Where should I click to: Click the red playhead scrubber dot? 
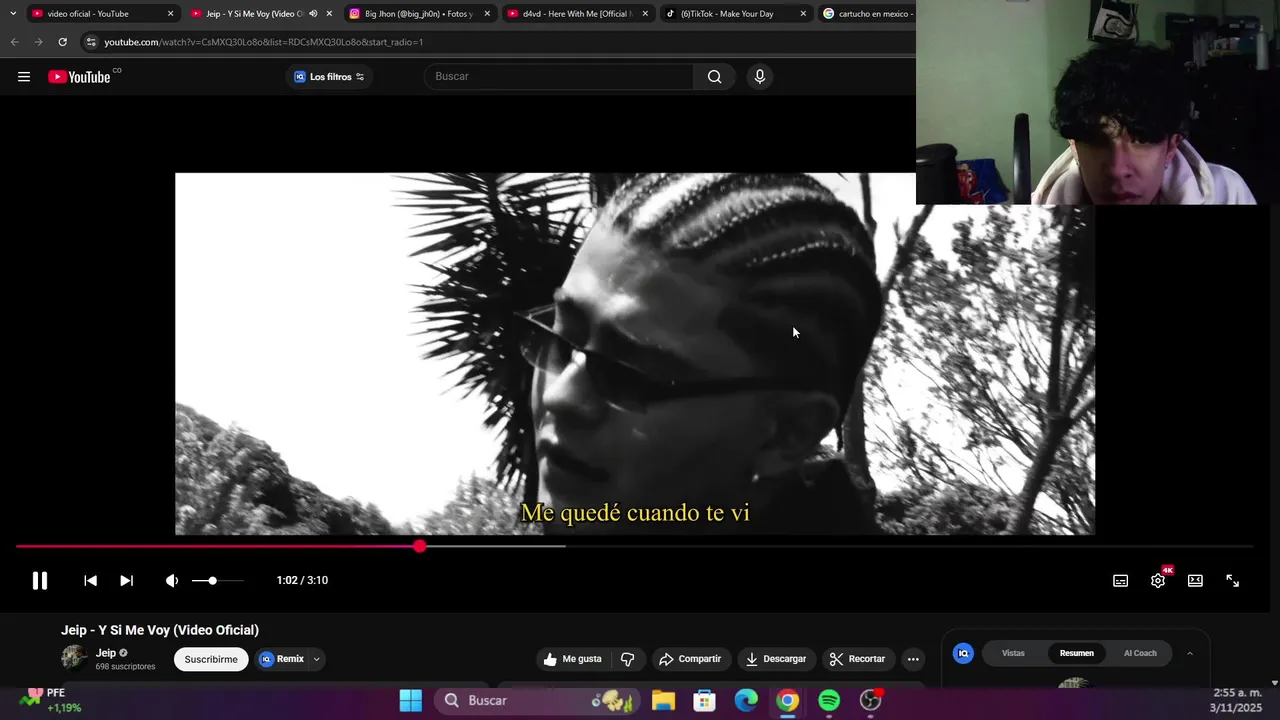420,546
